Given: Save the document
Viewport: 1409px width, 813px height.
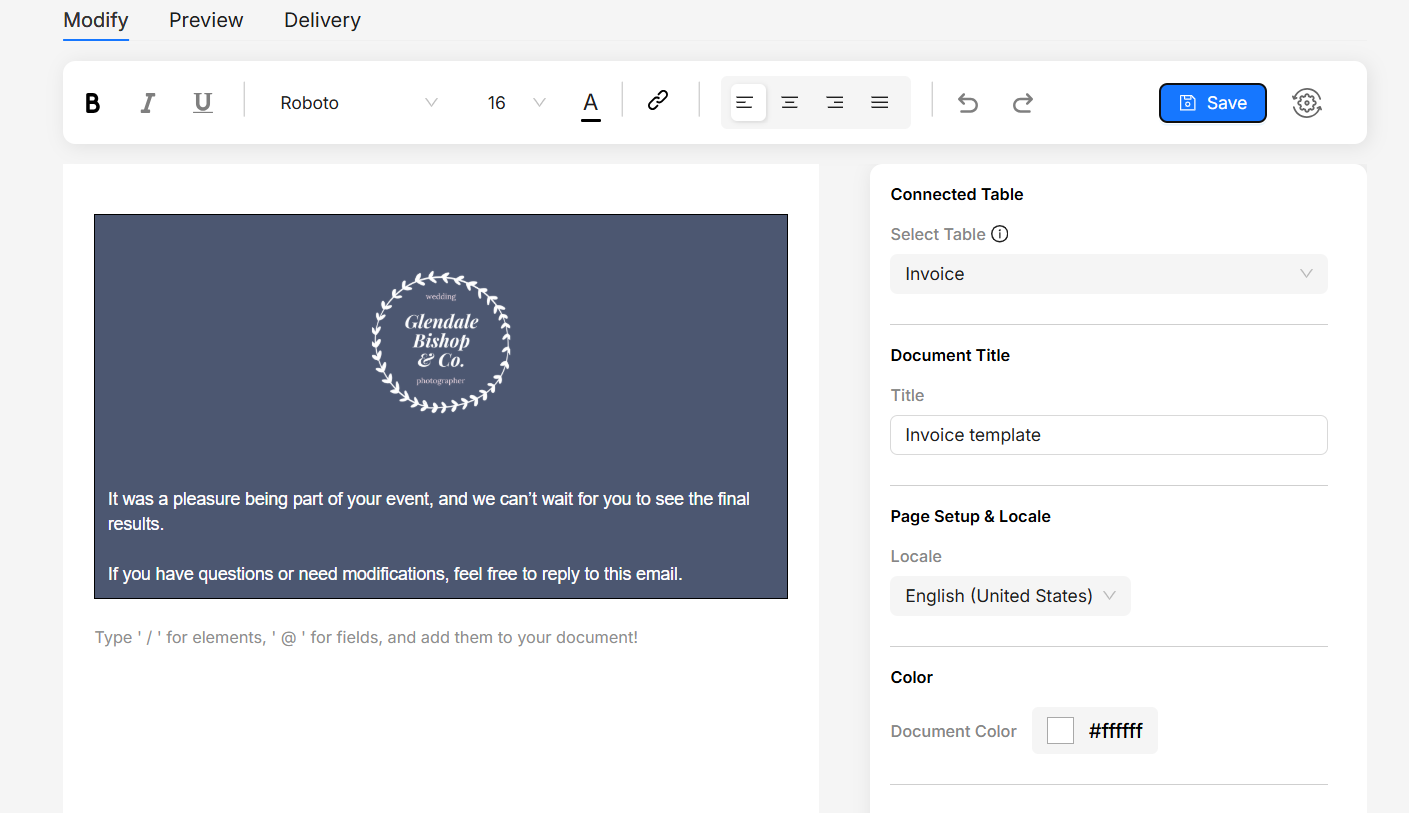Looking at the screenshot, I should pyautogui.click(x=1212, y=103).
